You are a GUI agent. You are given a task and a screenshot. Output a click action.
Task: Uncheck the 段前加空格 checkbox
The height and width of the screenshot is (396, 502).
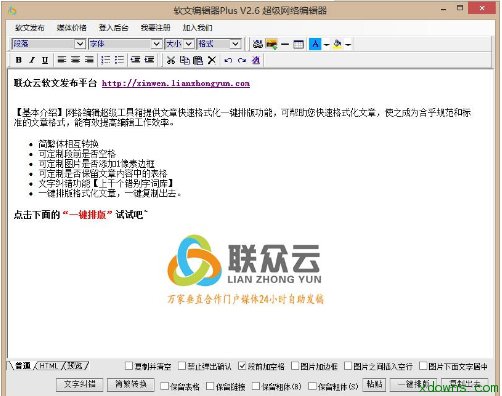click(x=242, y=366)
